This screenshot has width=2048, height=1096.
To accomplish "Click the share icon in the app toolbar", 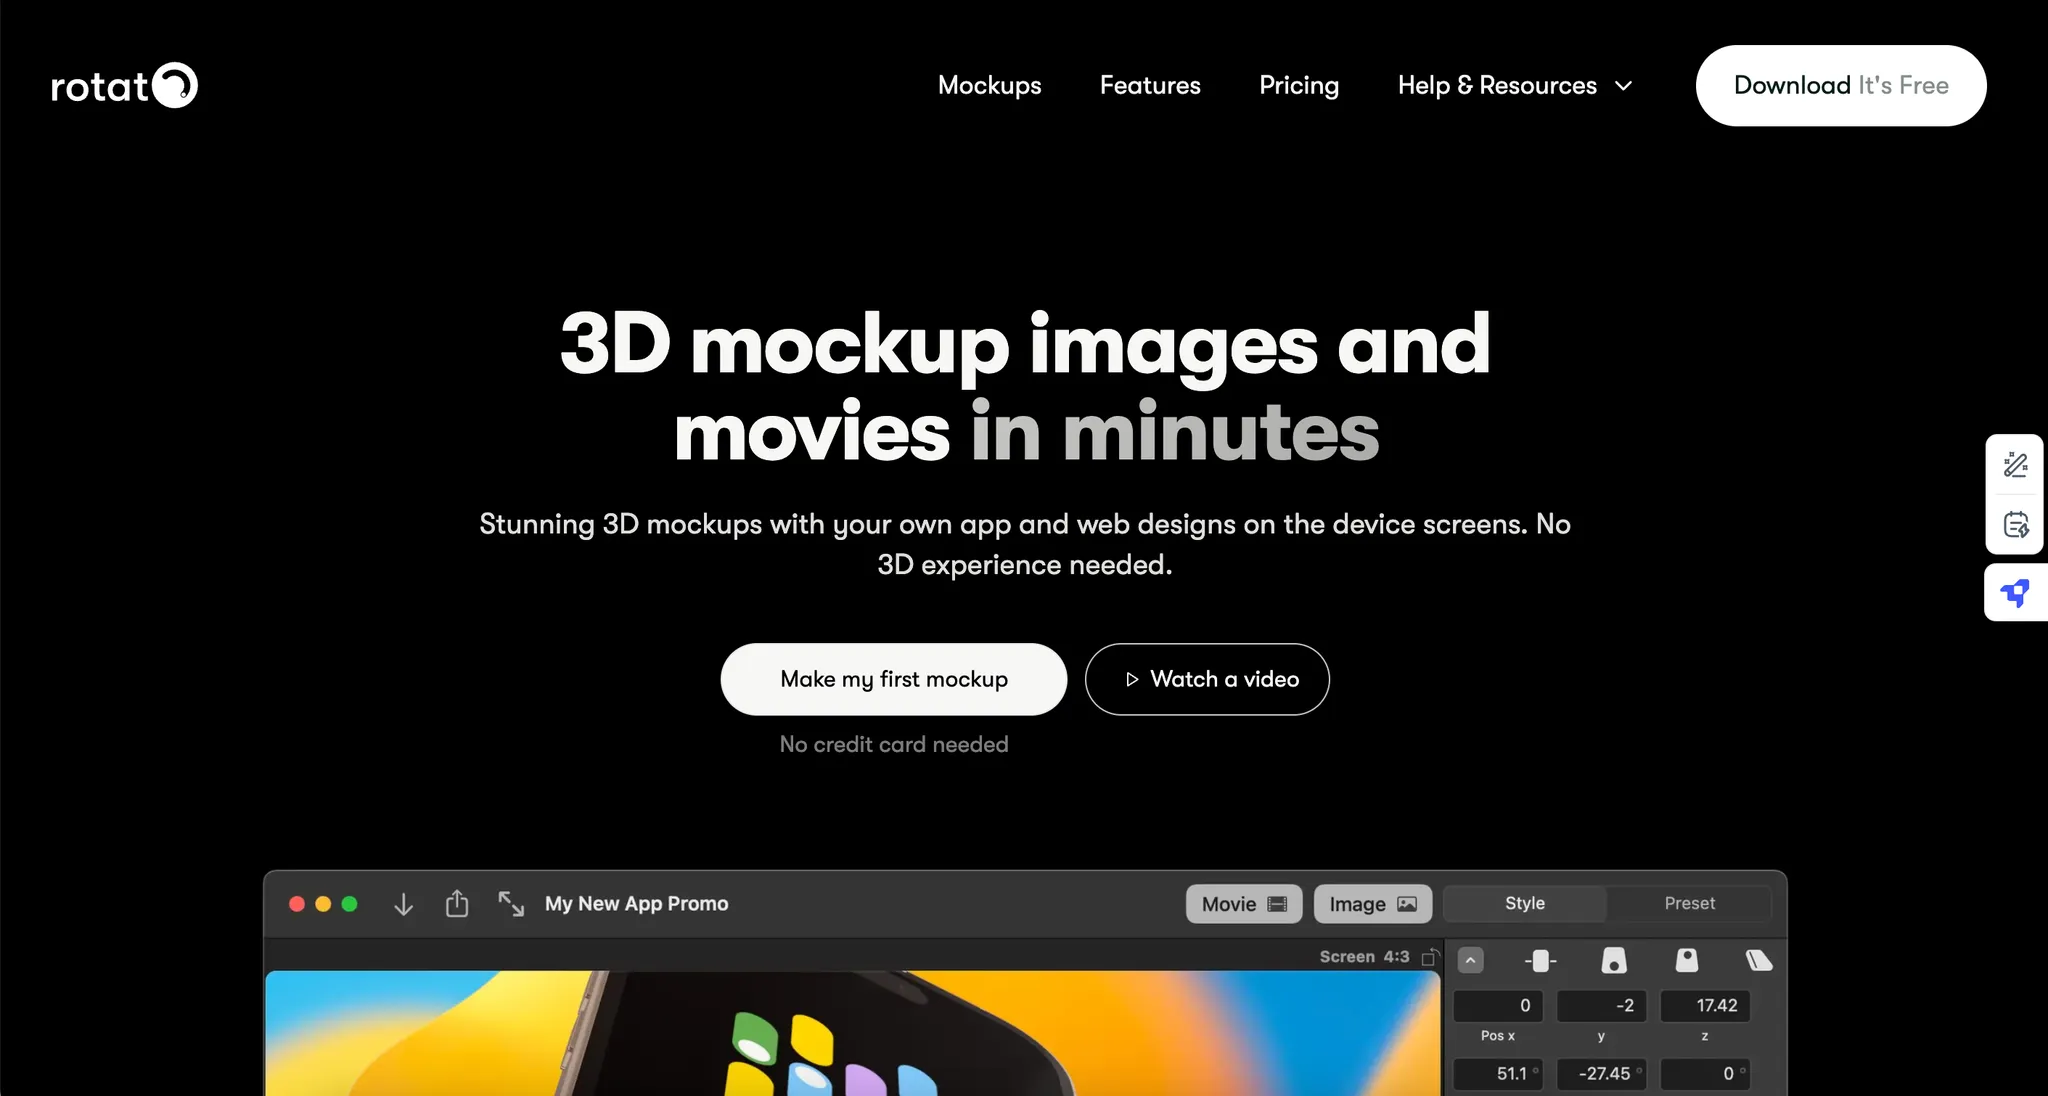I will click(x=457, y=903).
